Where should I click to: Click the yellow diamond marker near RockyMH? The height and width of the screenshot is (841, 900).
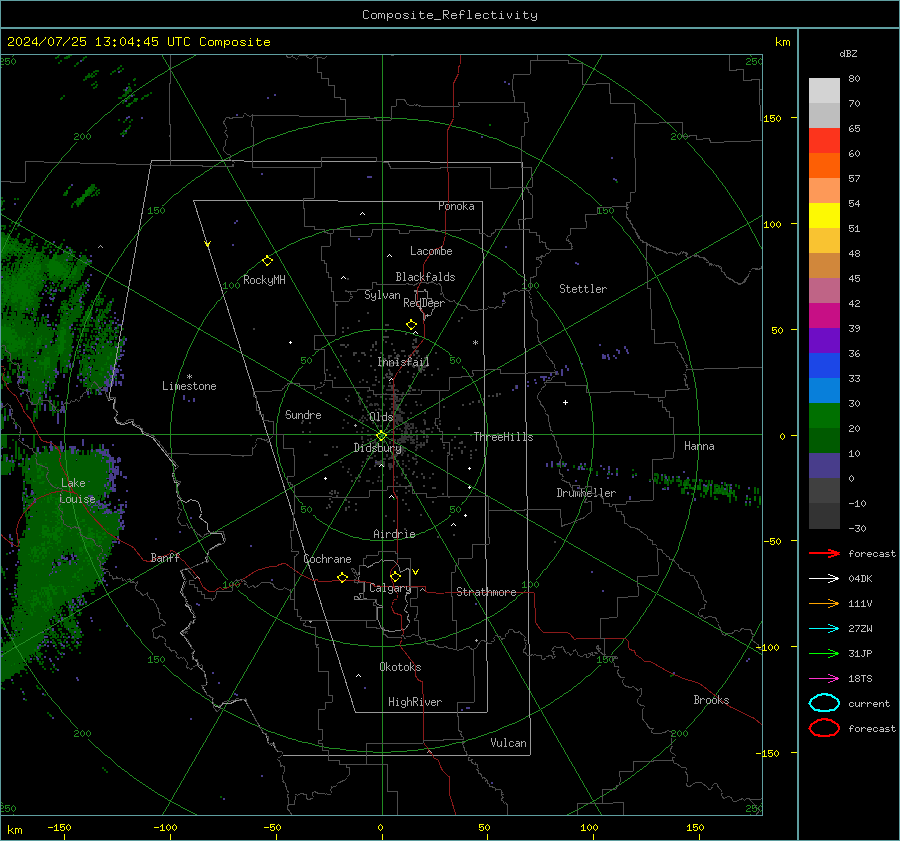point(267,261)
